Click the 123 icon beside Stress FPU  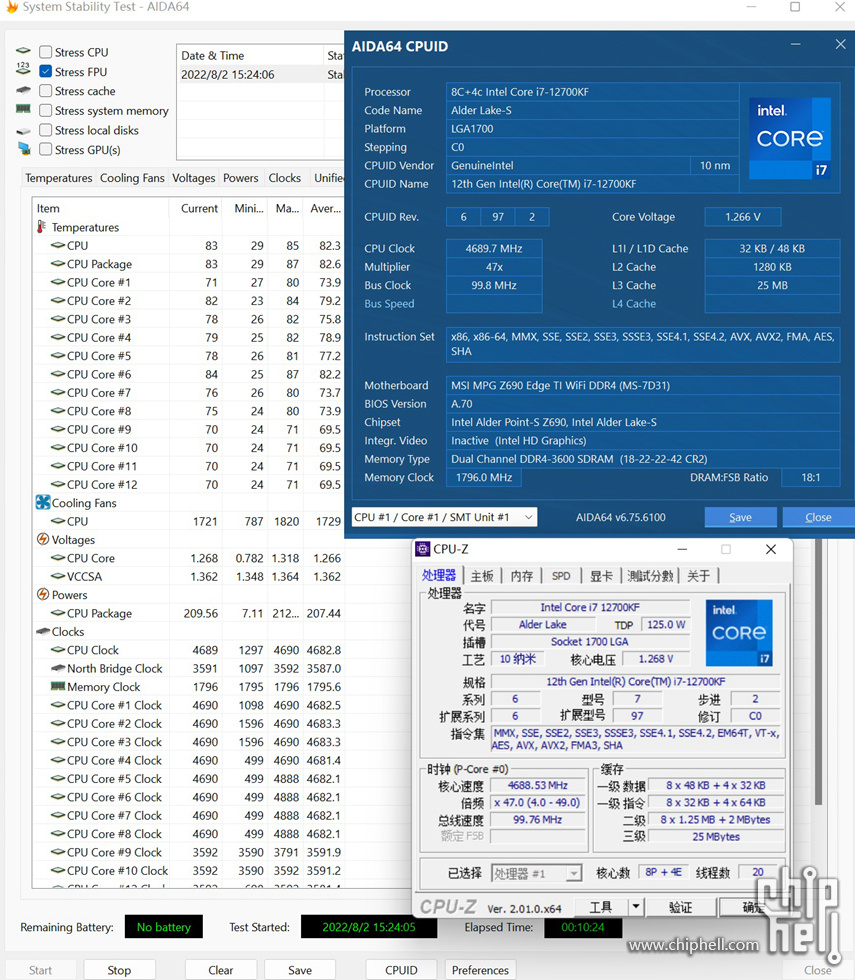(23, 69)
